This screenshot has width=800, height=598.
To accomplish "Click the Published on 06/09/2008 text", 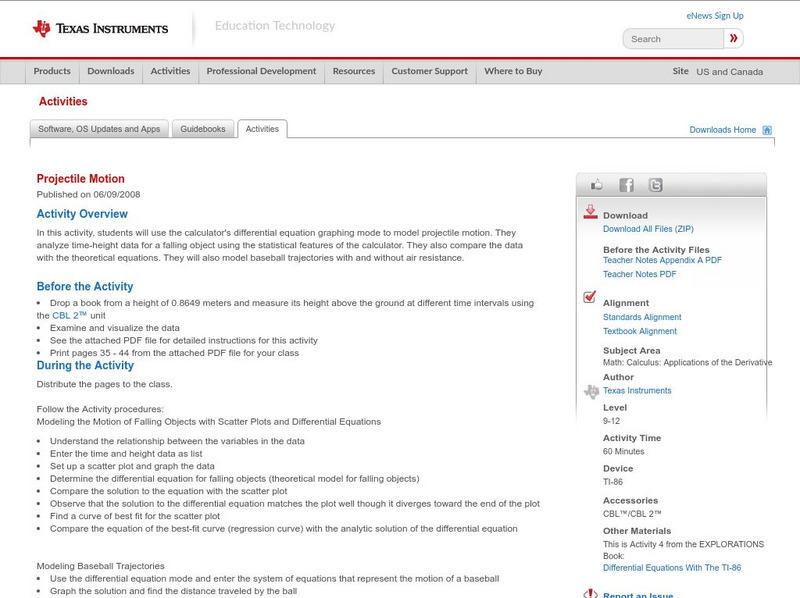I will pos(88,194).
